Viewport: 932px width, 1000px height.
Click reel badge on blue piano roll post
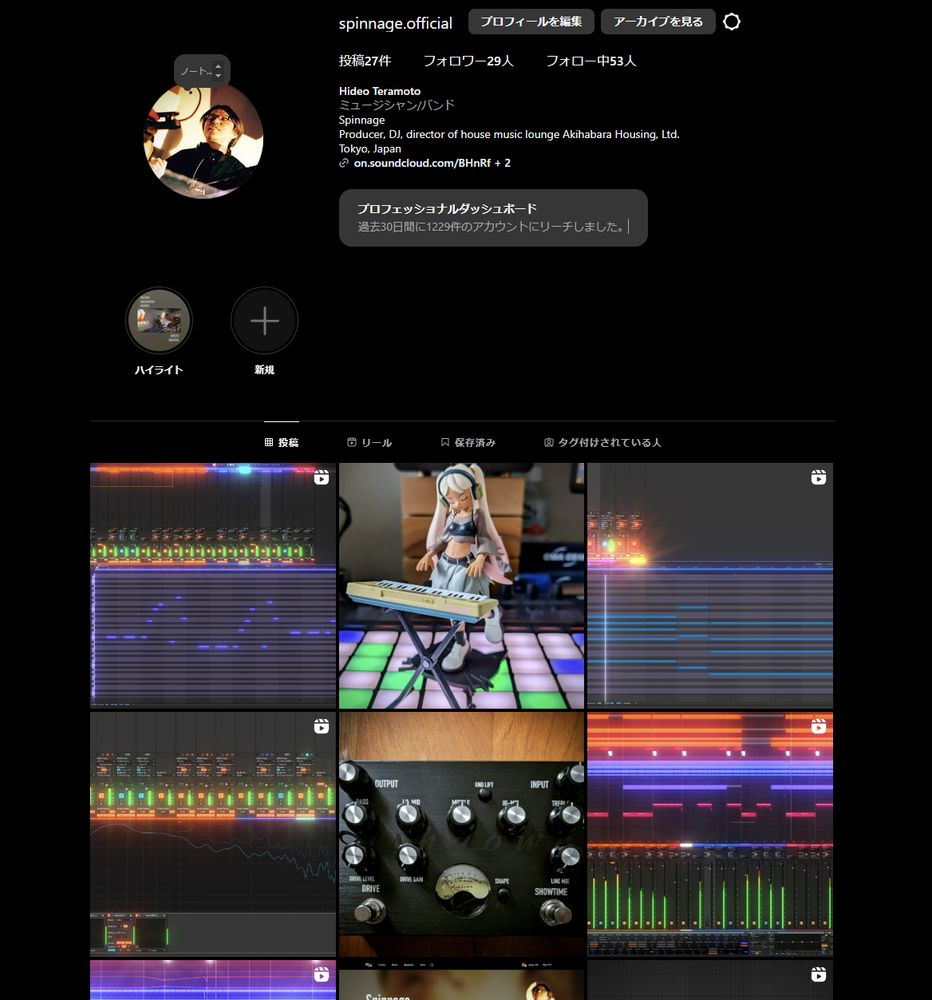(818, 478)
